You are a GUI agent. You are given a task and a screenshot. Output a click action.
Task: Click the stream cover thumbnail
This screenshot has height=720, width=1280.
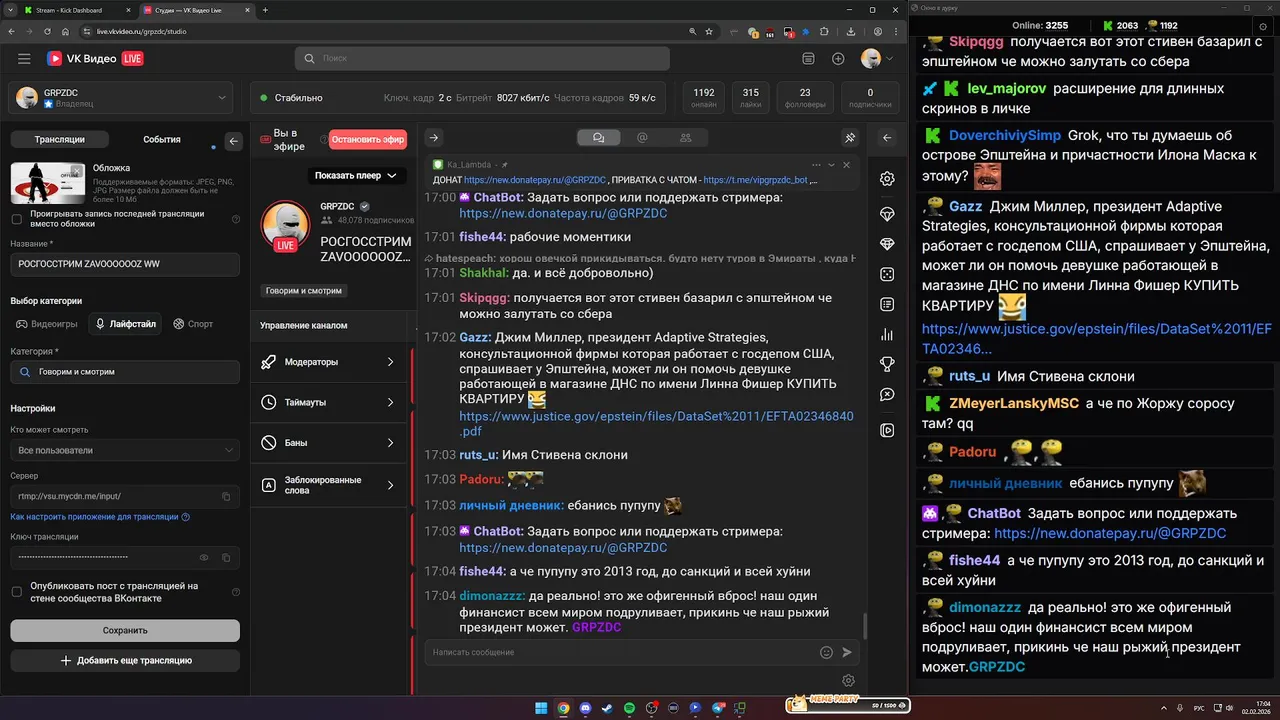[48, 183]
